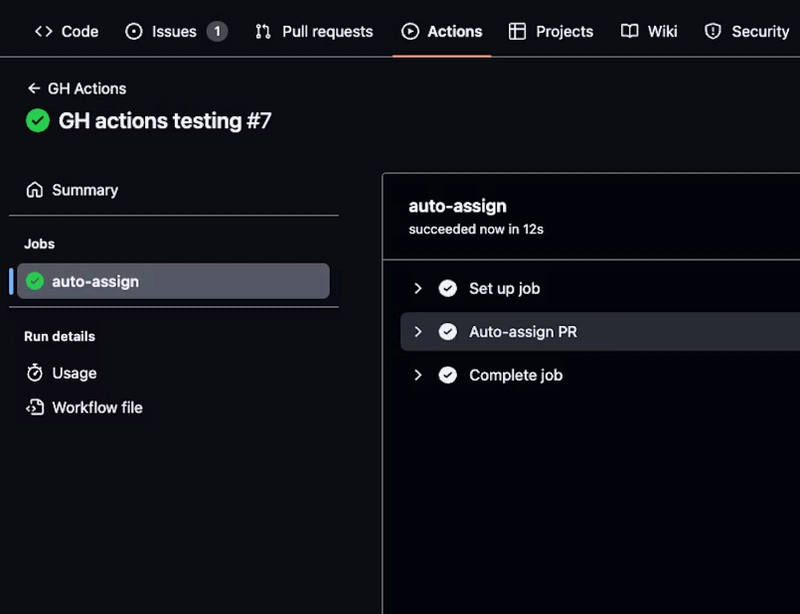Expand the Auto-assign PR step

coord(418,332)
